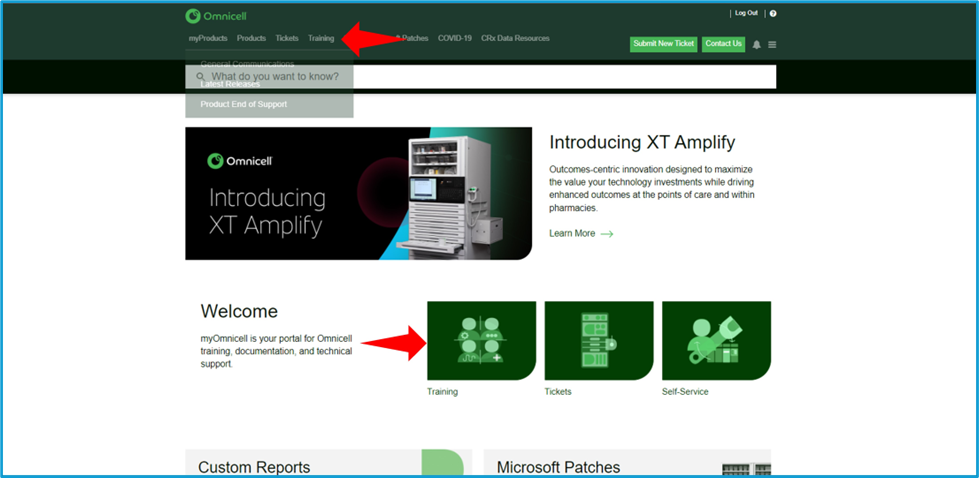Click the Self-Service text link
This screenshot has height=478, width=979.
click(x=685, y=392)
